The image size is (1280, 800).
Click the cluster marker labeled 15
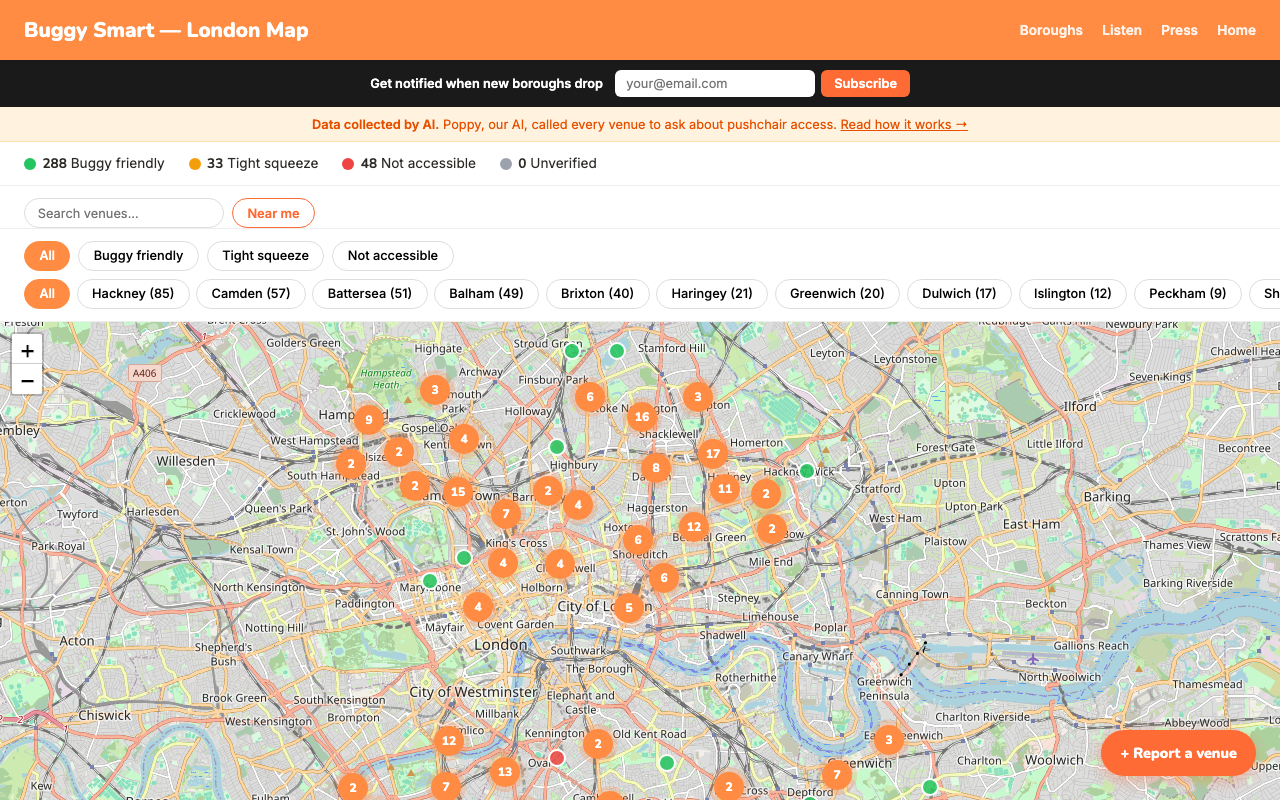tap(458, 491)
